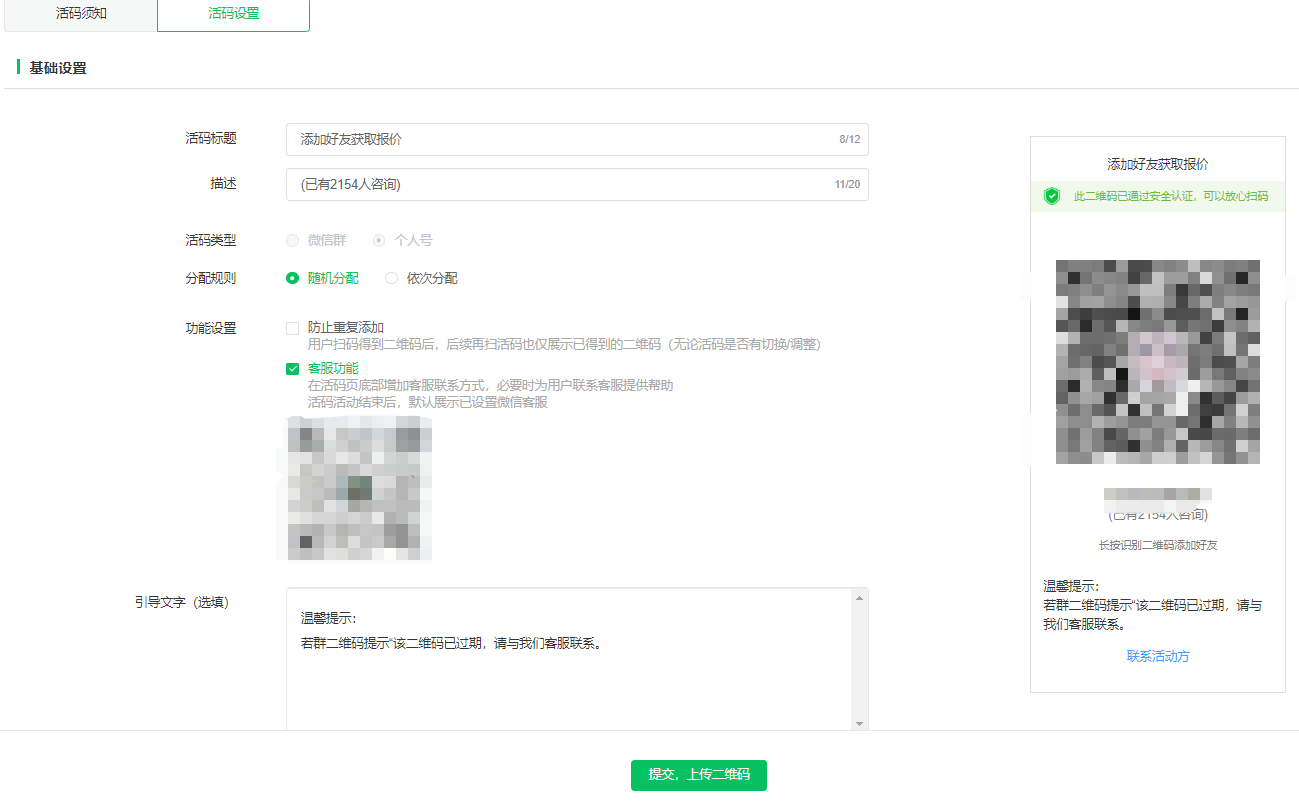Click inside the 引导文字 text area
1299x804 pixels.
coord(569,659)
